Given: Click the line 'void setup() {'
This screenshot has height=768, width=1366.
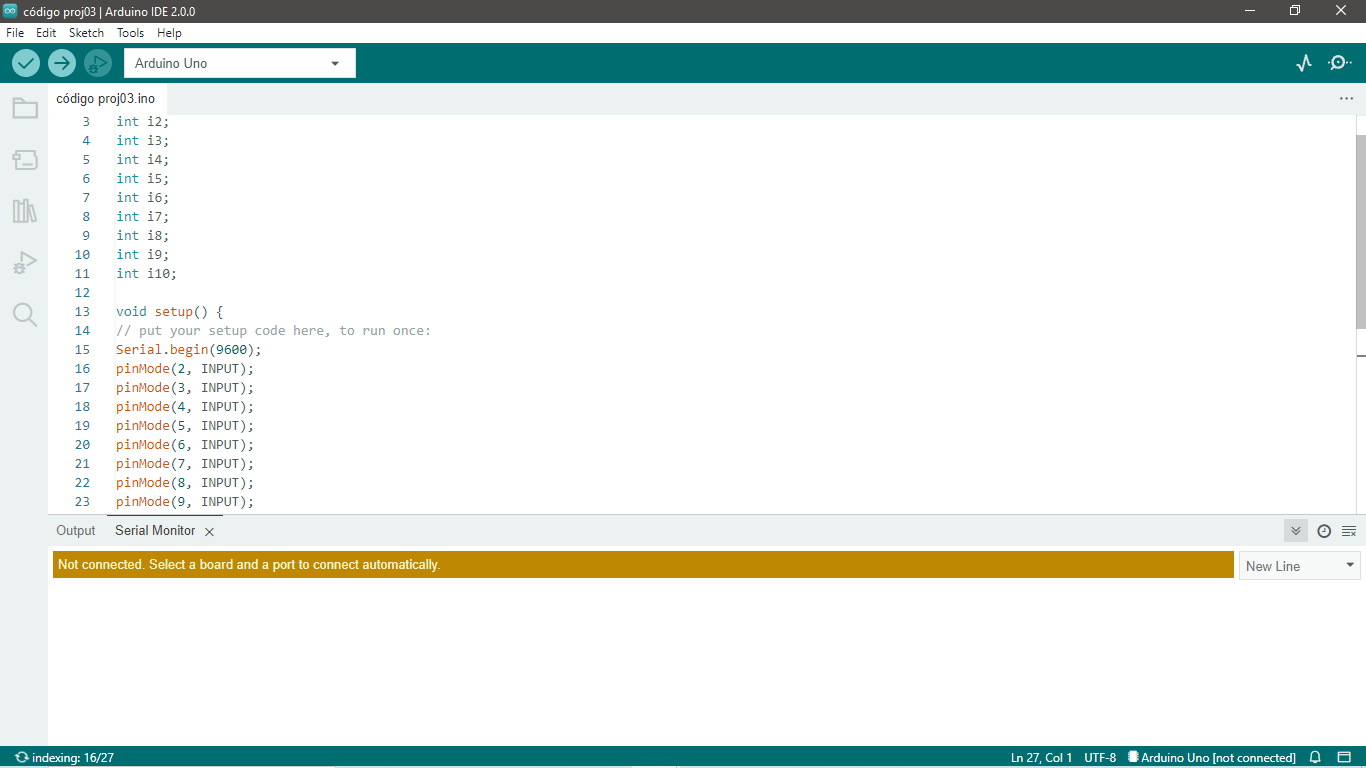Looking at the screenshot, I should 169,312.
